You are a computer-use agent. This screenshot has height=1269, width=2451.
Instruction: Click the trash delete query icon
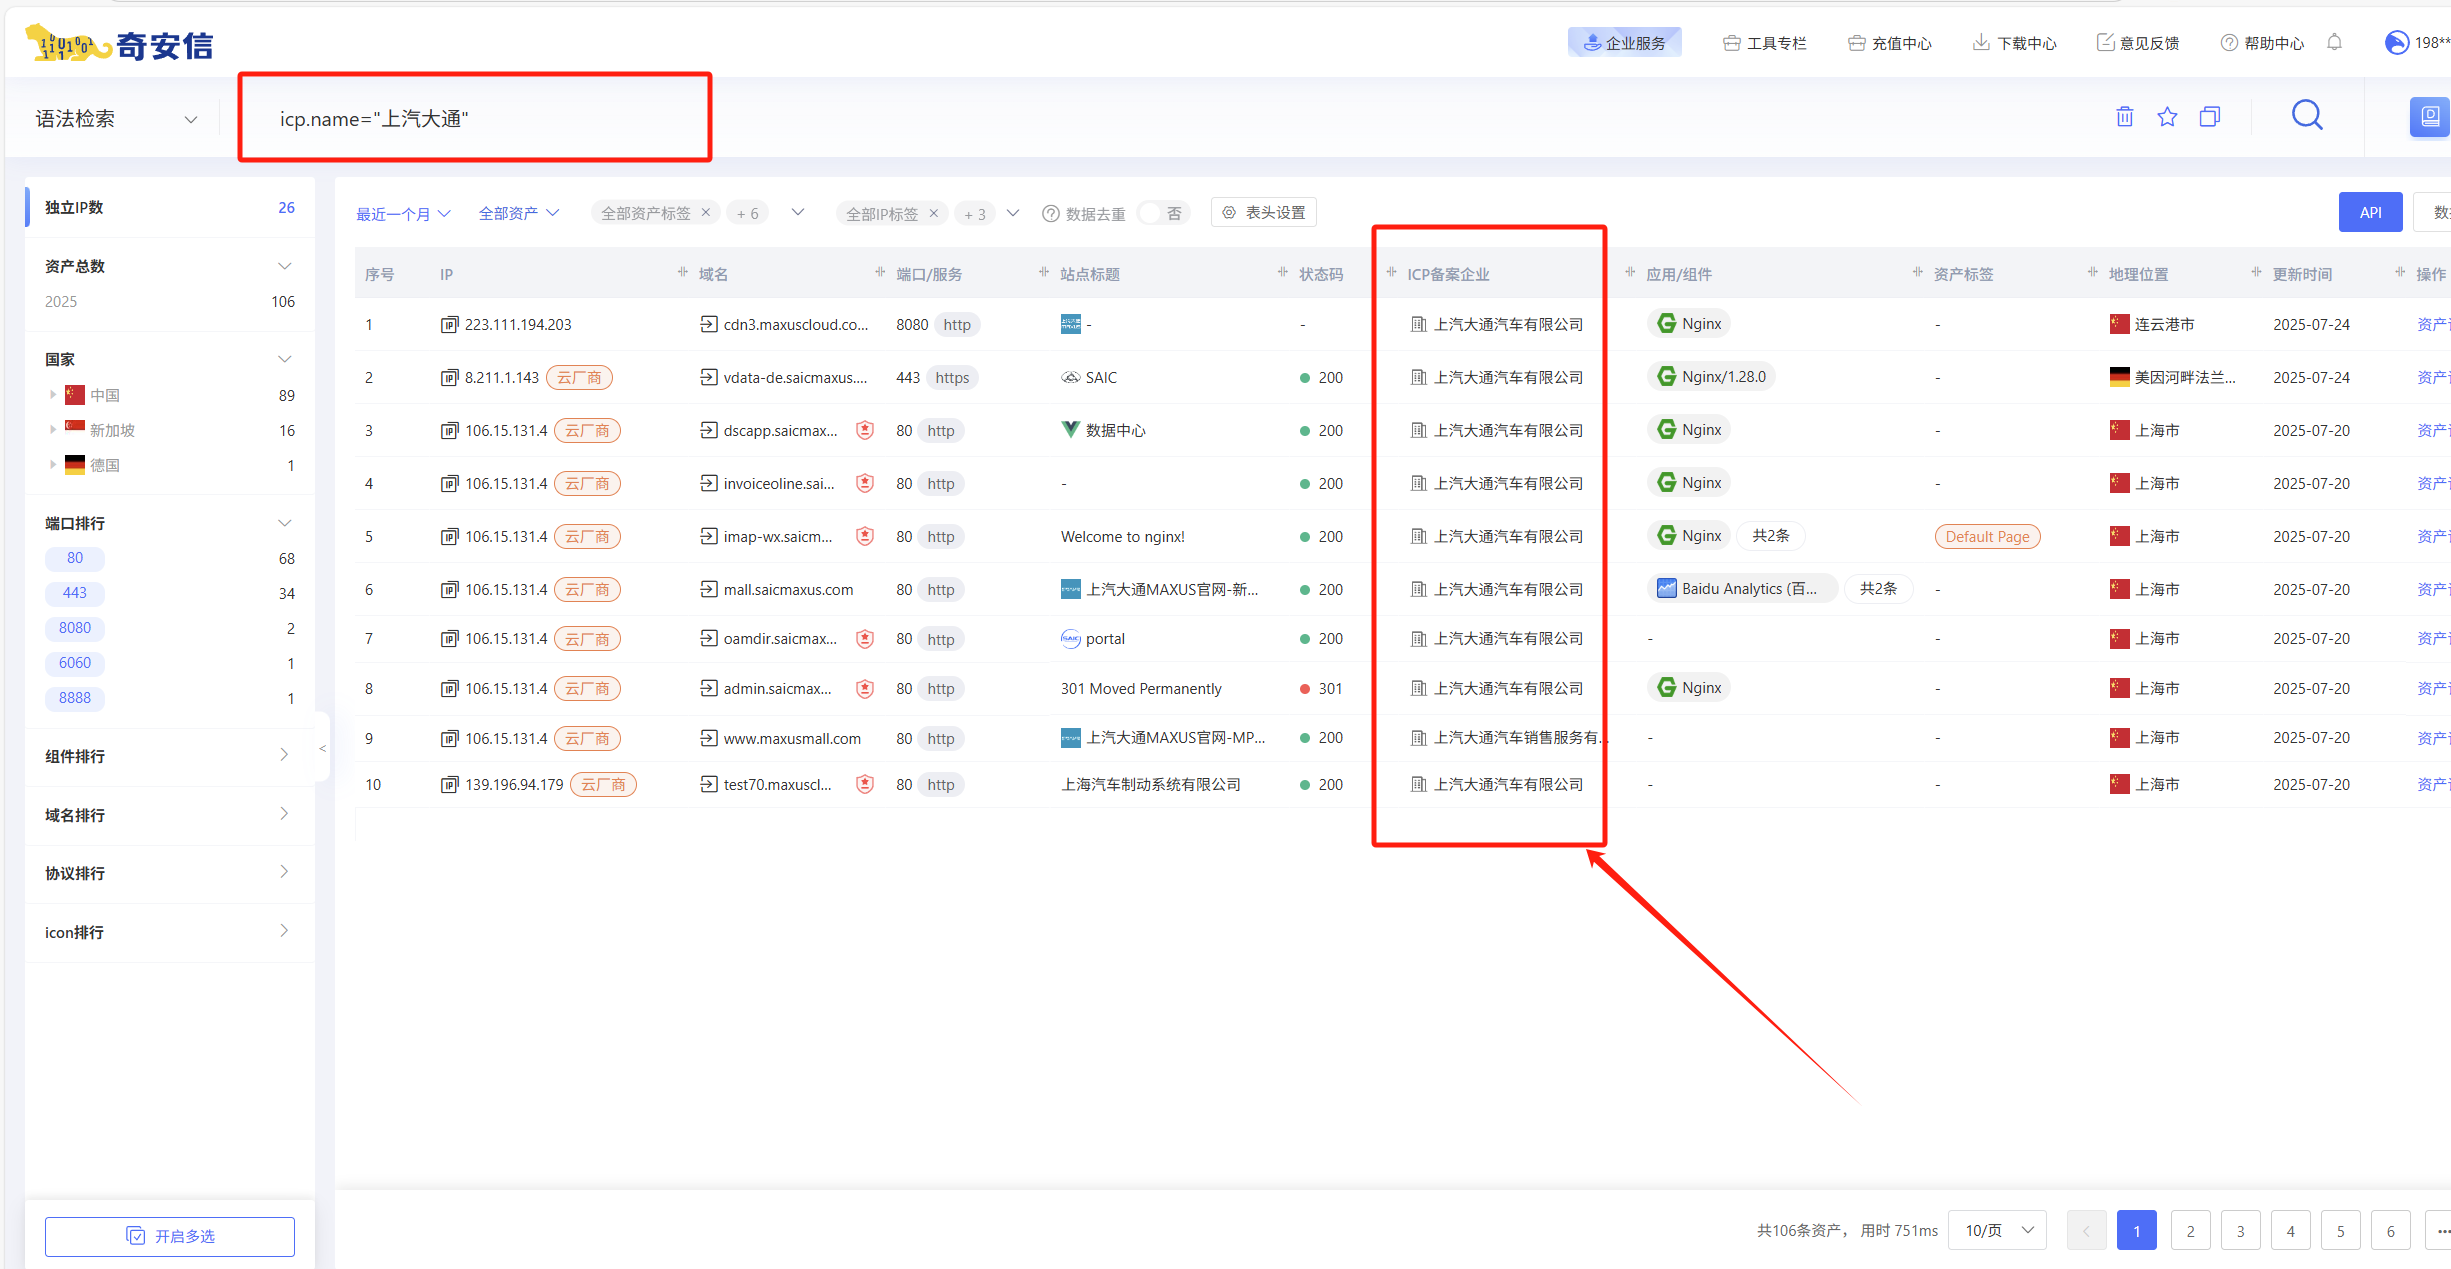[x=2125, y=117]
